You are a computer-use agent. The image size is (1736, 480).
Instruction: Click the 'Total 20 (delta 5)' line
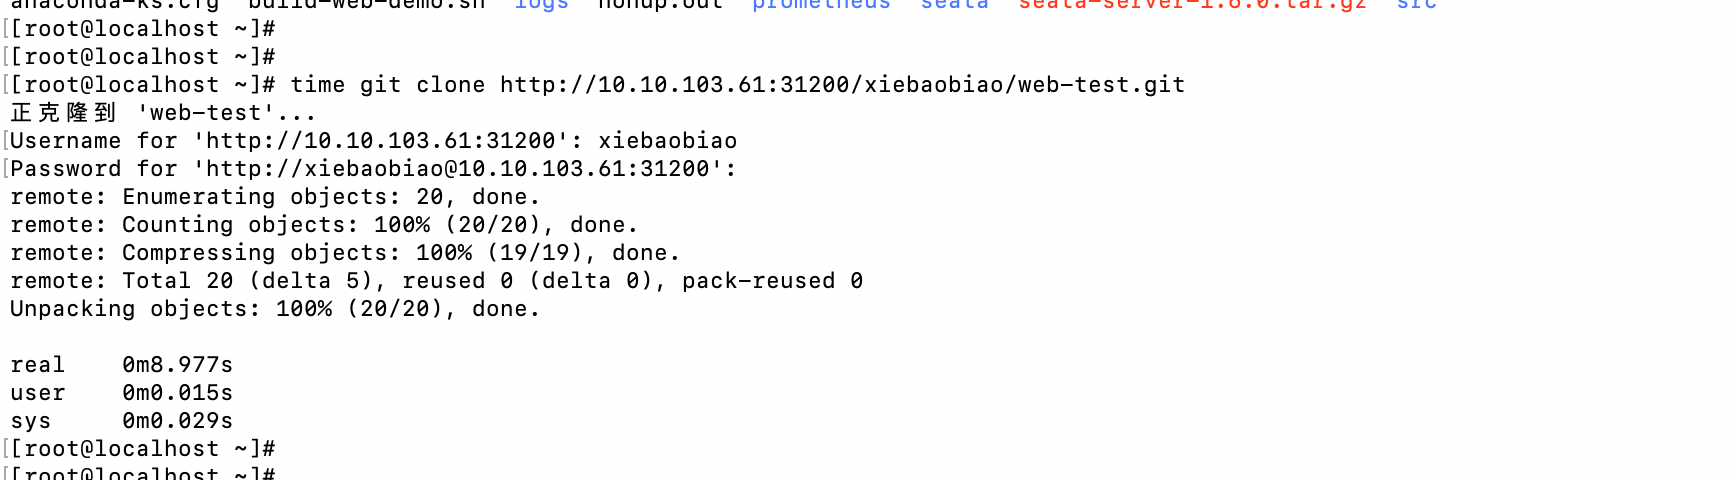coord(437,281)
